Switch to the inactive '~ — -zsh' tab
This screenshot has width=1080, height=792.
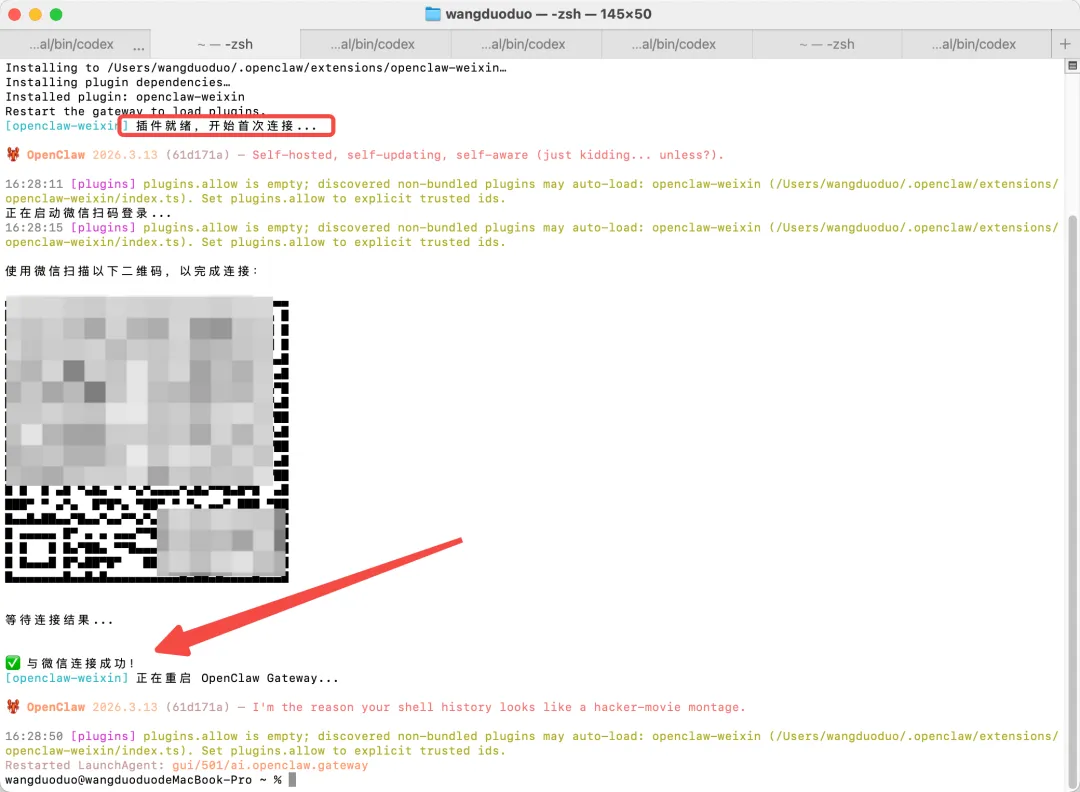(x=827, y=44)
